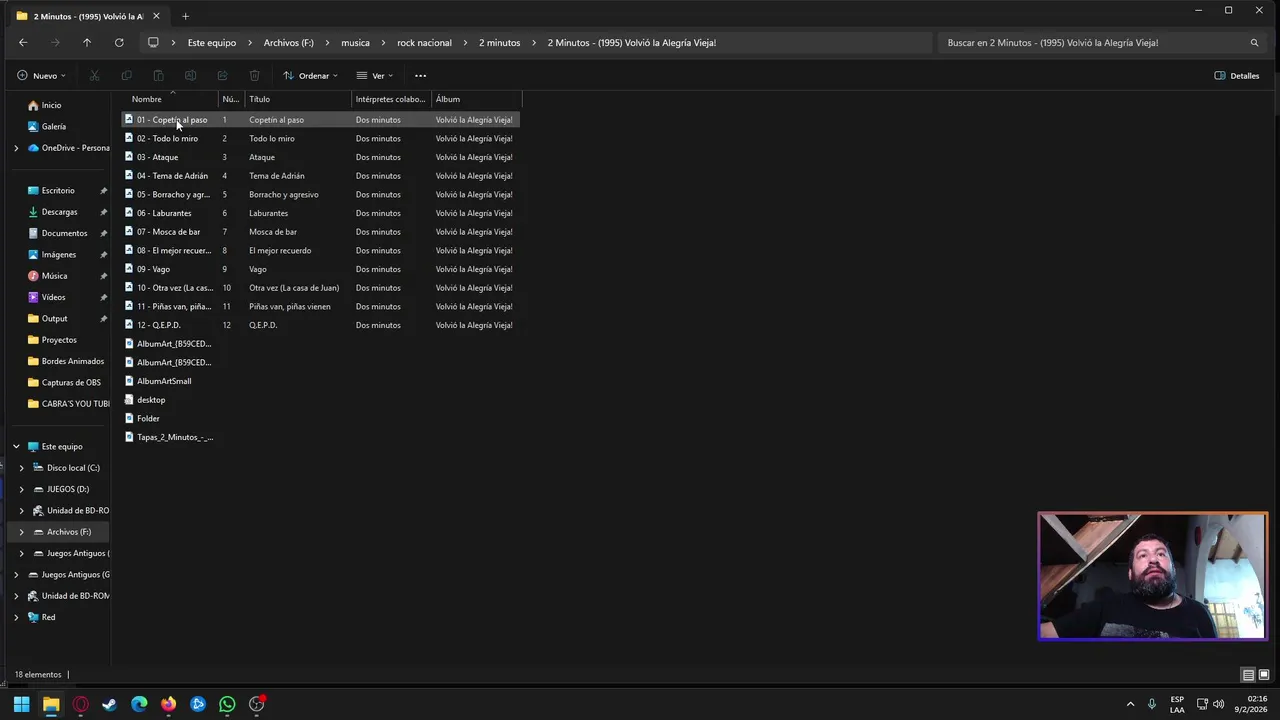
Task: Select the 'desktop' file
Action: (x=151, y=400)
